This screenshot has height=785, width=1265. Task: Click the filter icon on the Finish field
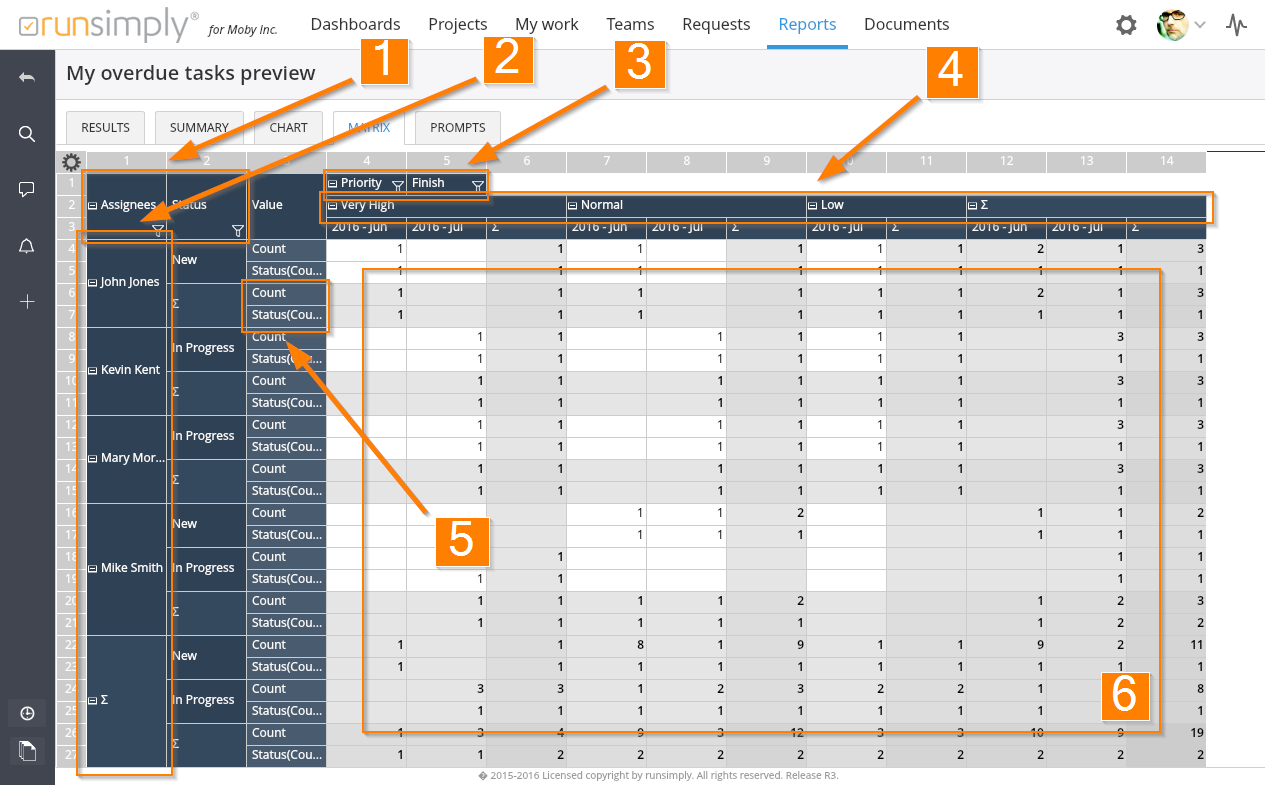tap(477, 184)
